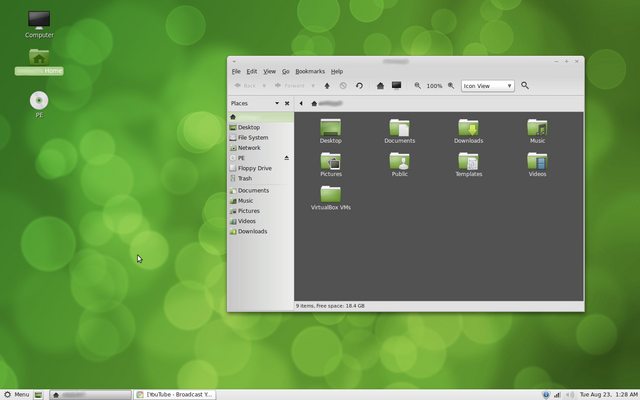Select the Home folder on desktop
The image size is (640, 400).
(x=39, y=62)
